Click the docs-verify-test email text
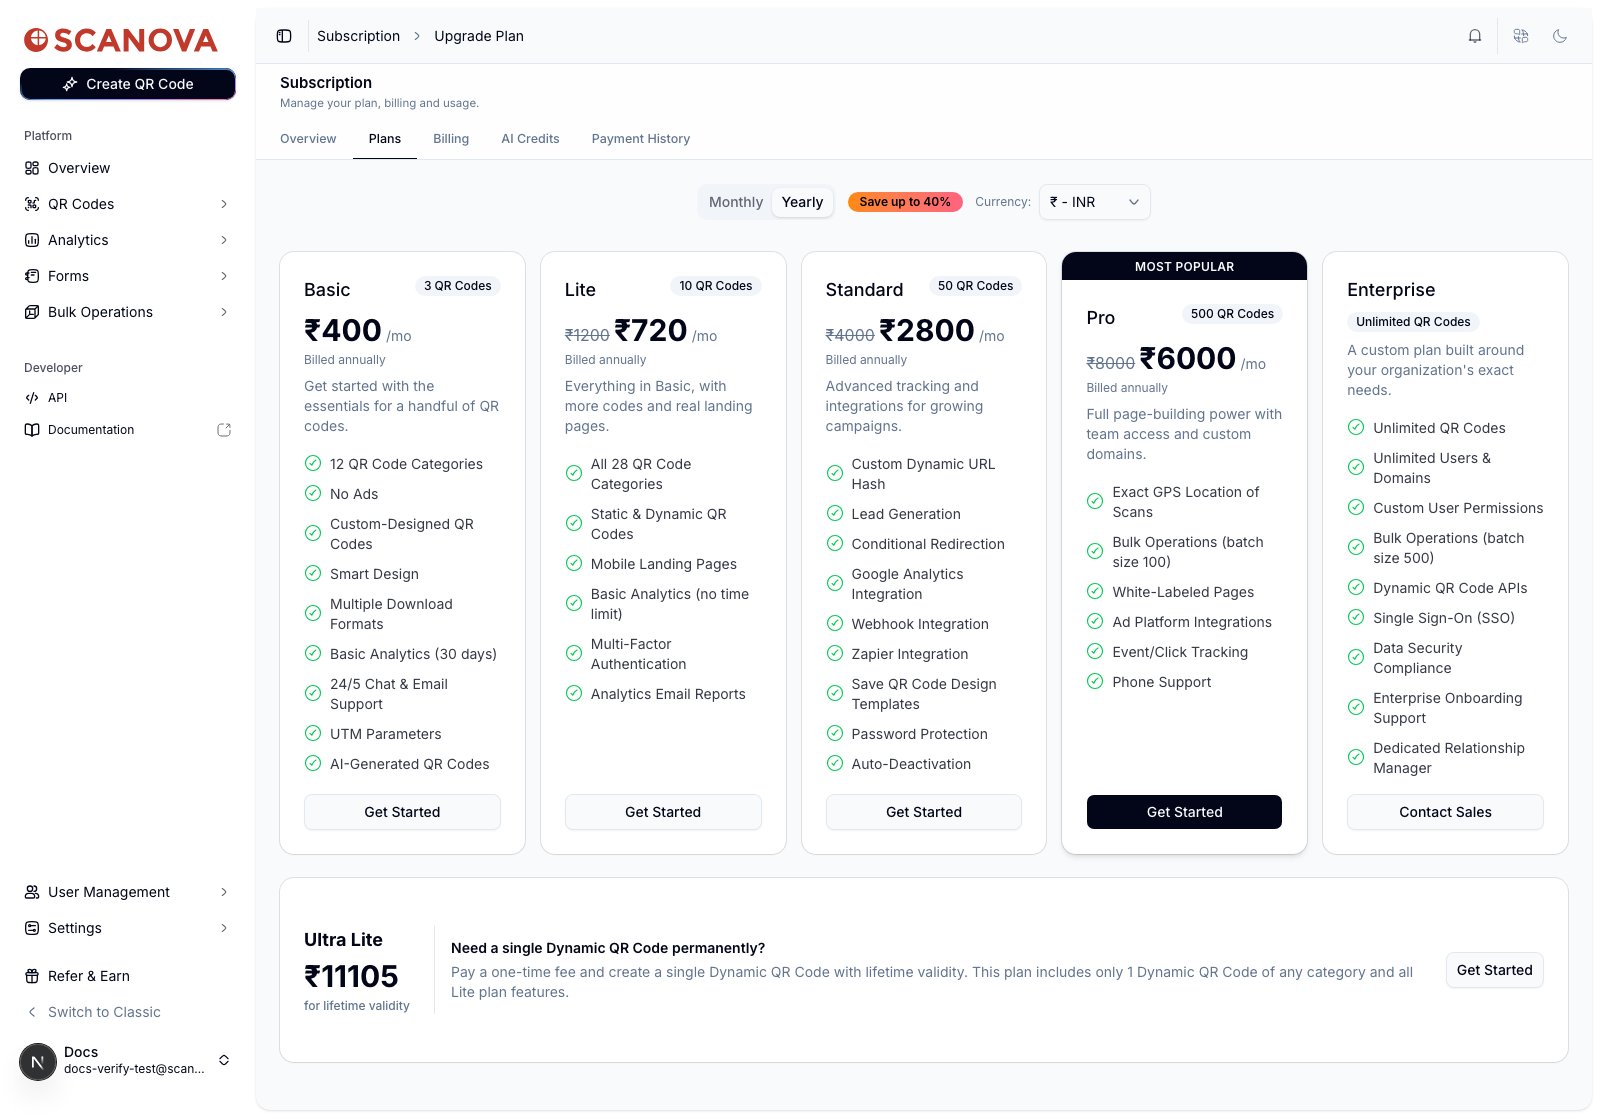The width and height of the screenshot is (1600, 1118). tap(134, 1069)
